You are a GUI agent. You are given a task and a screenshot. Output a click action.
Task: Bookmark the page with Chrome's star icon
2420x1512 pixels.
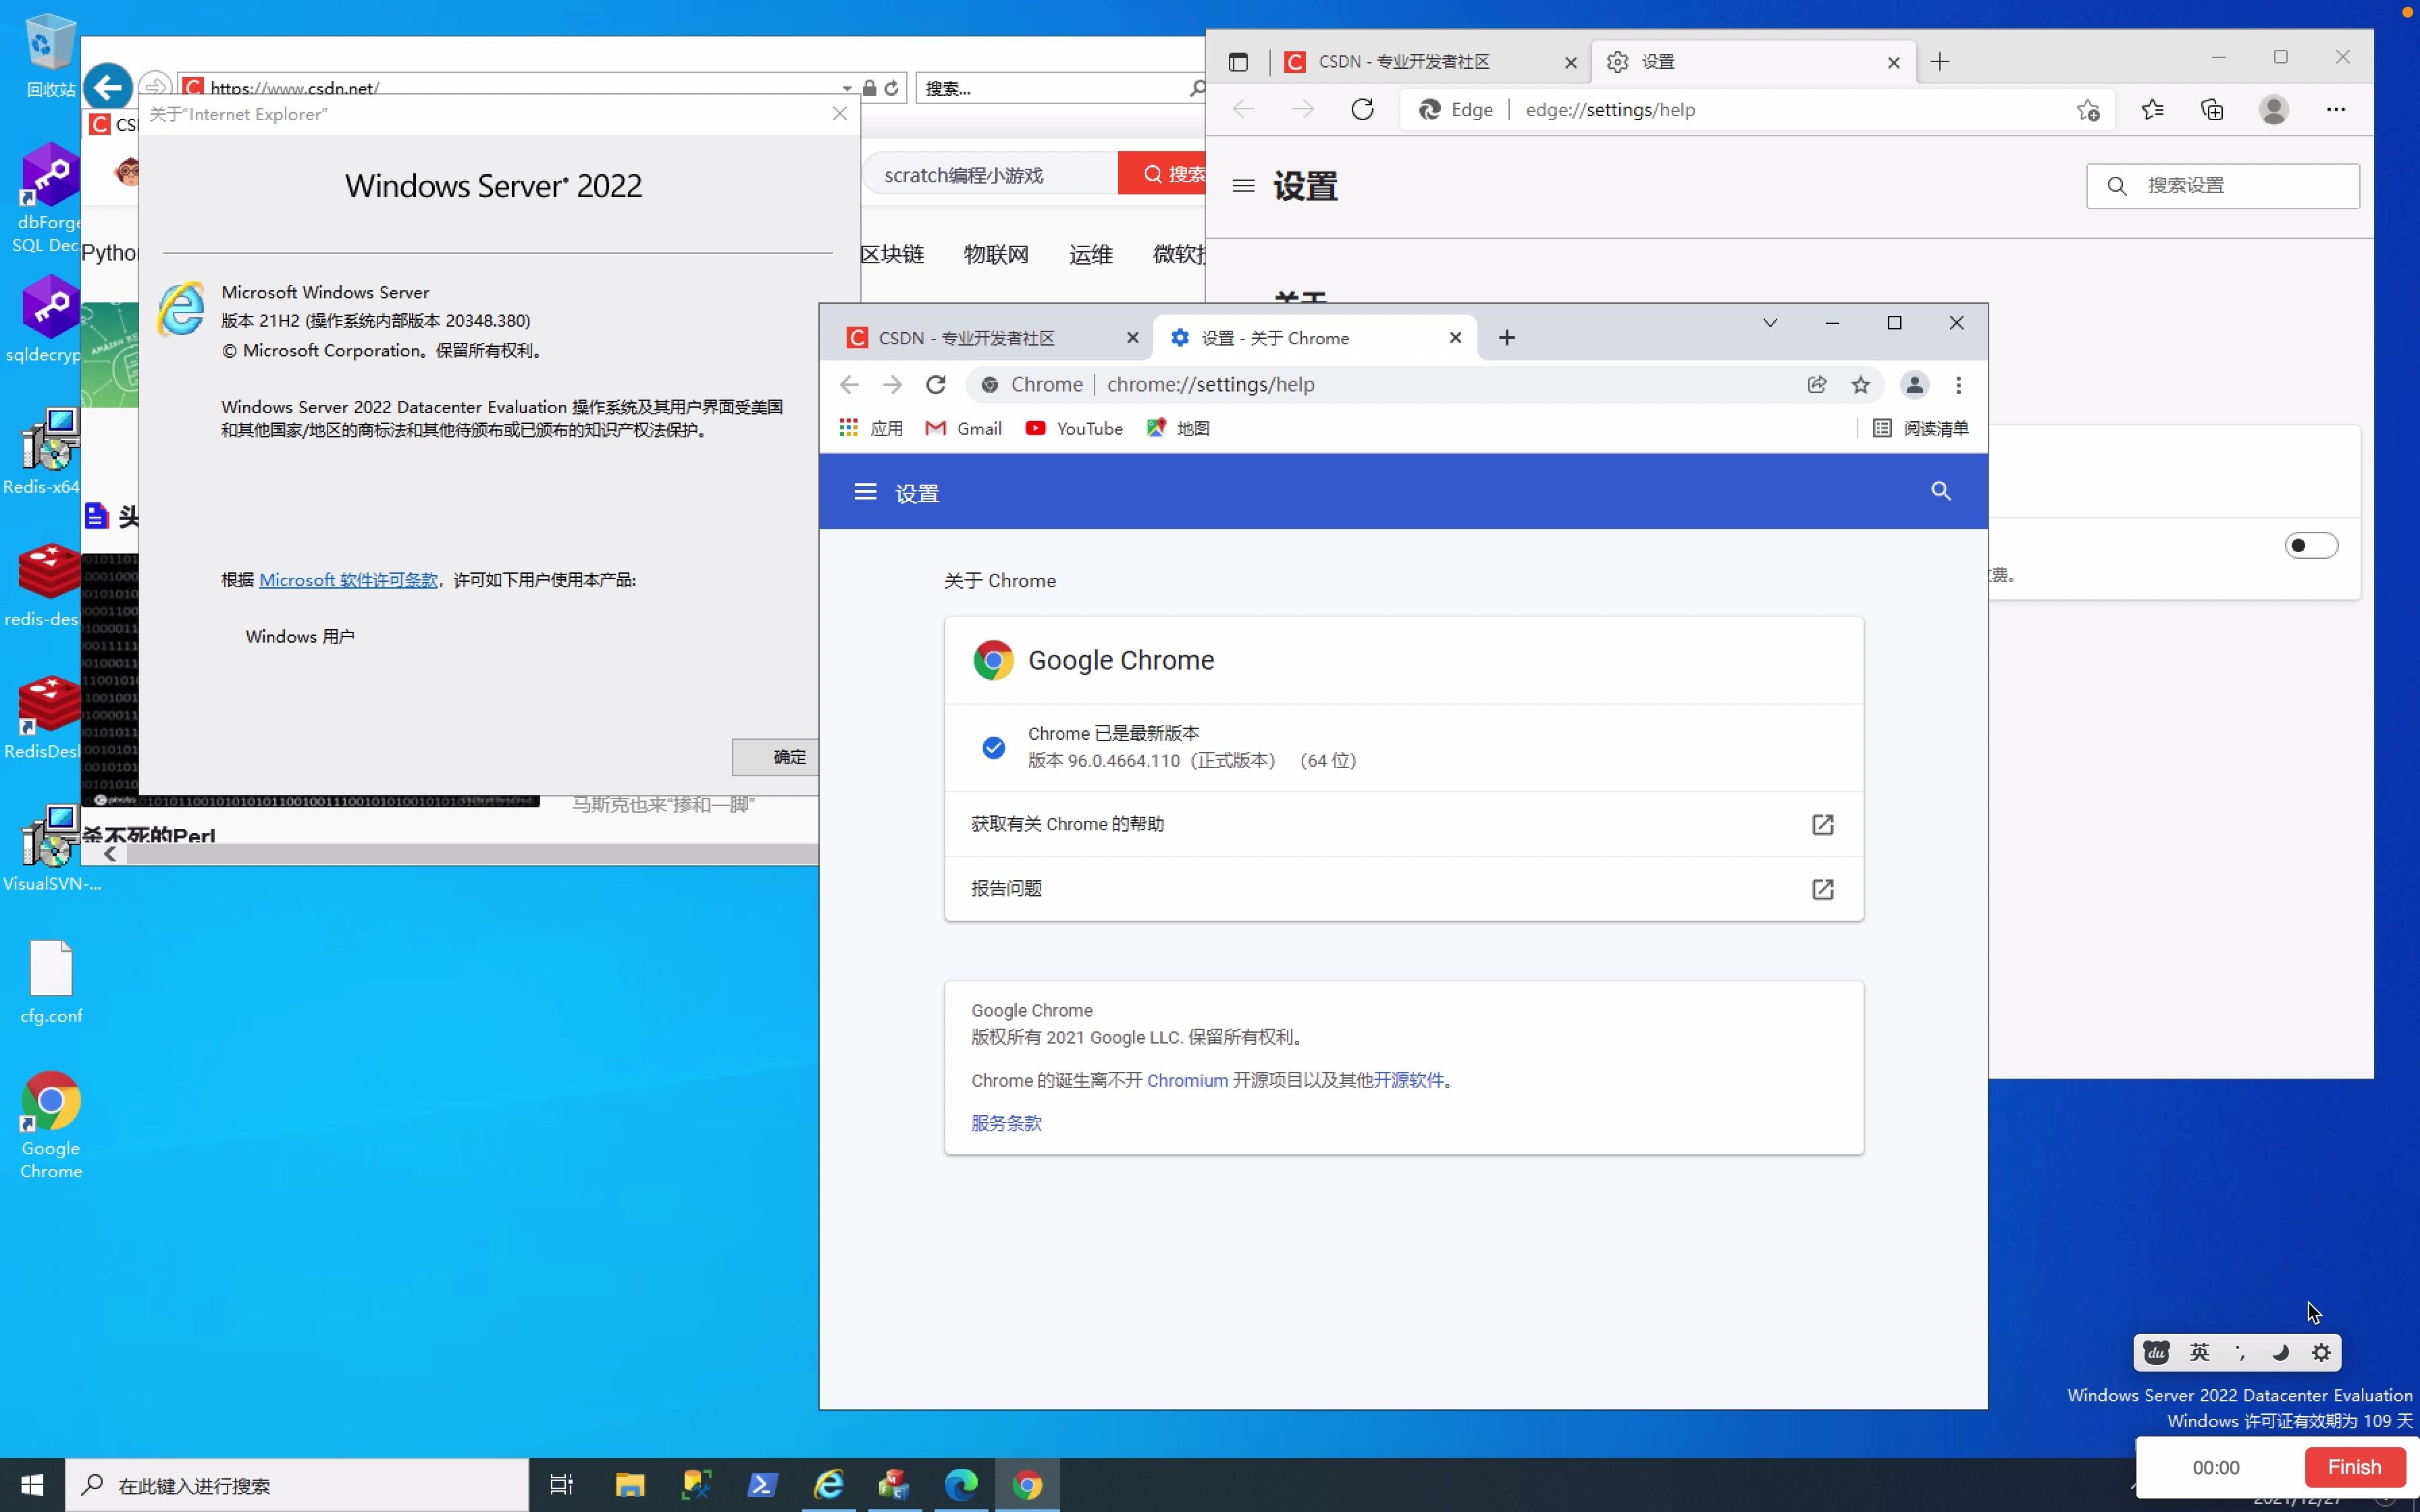click(x=1860, y=385)
